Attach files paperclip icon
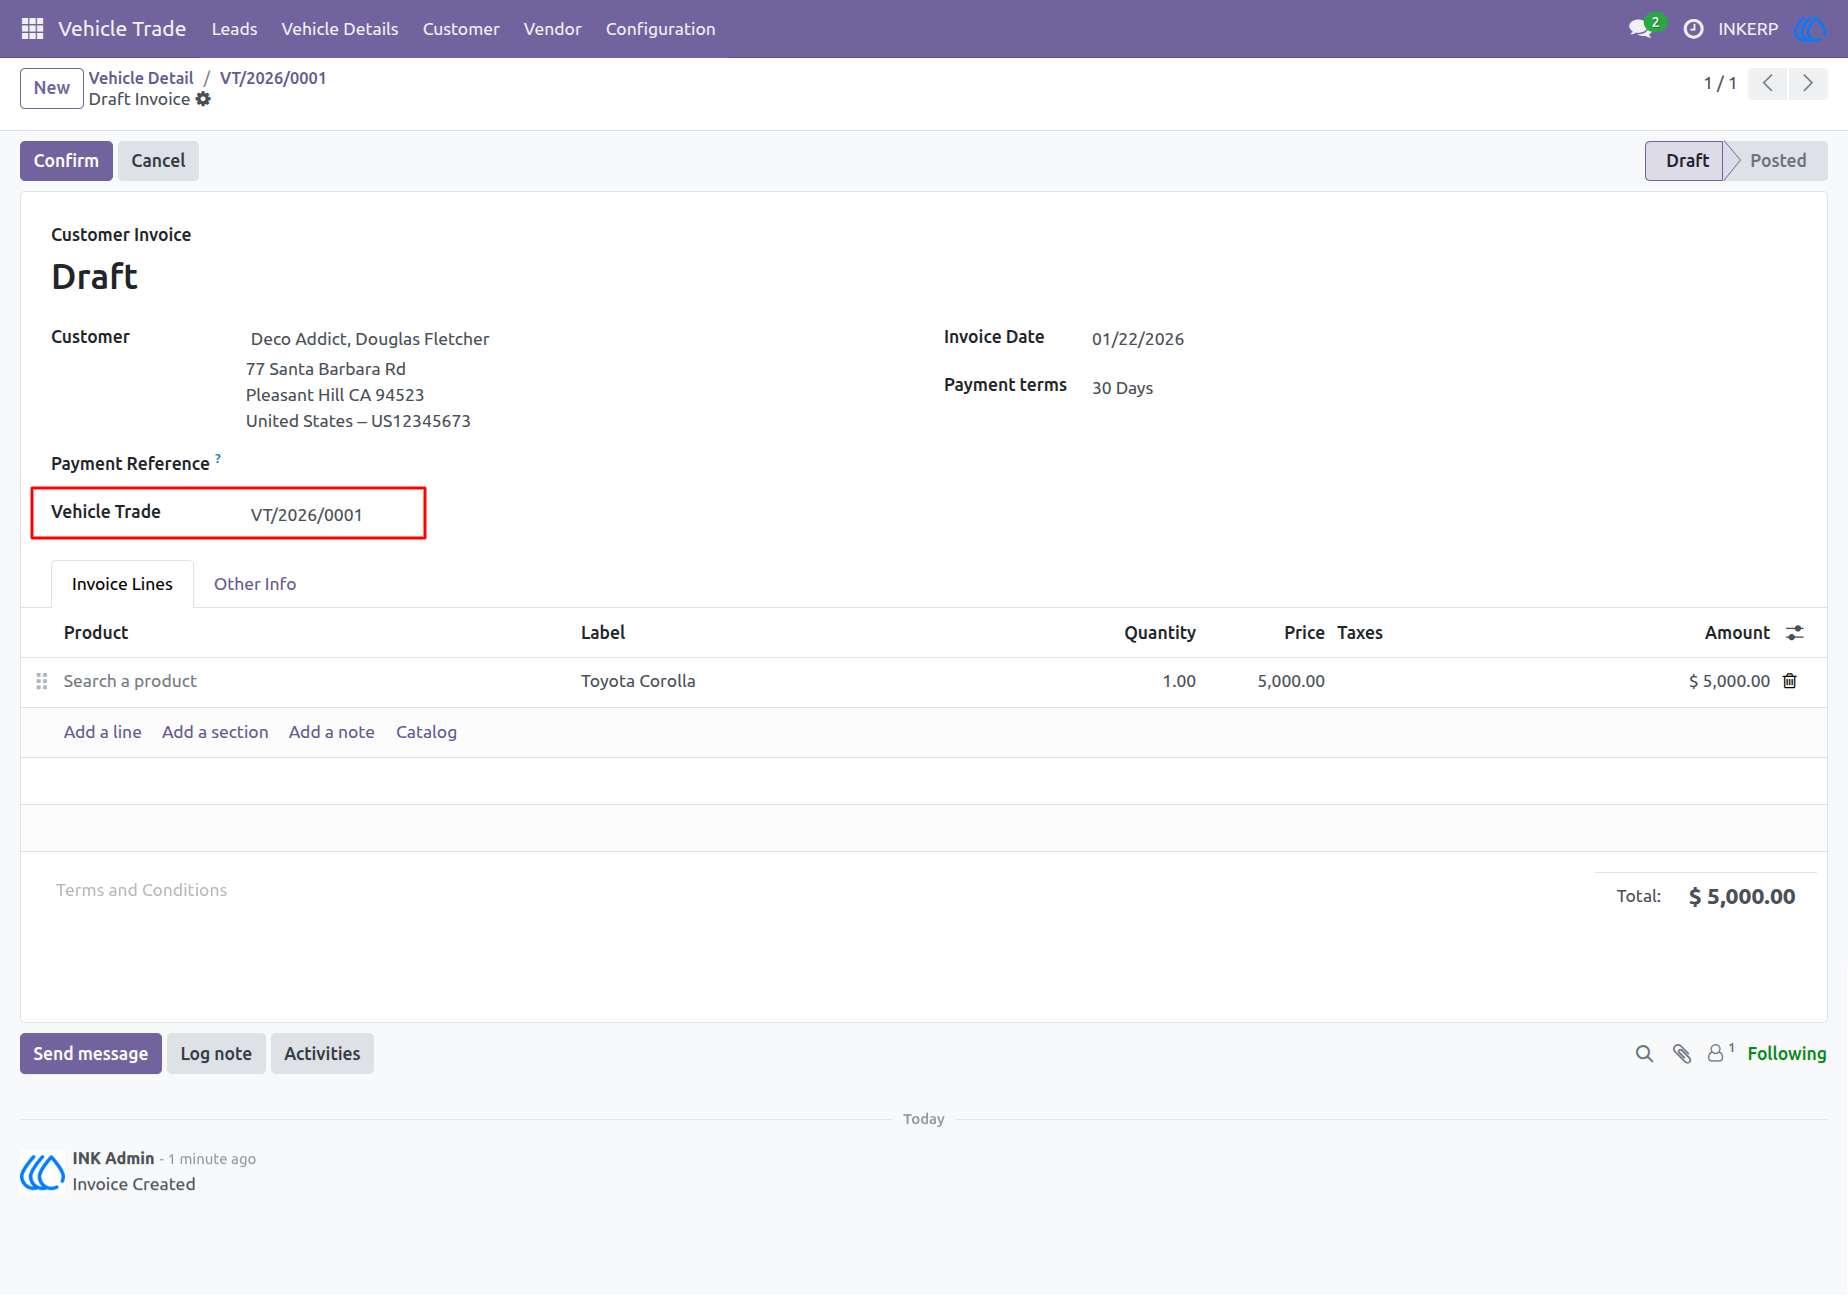This screenshot has width=1848, height=1297. coord(1682,1054)
